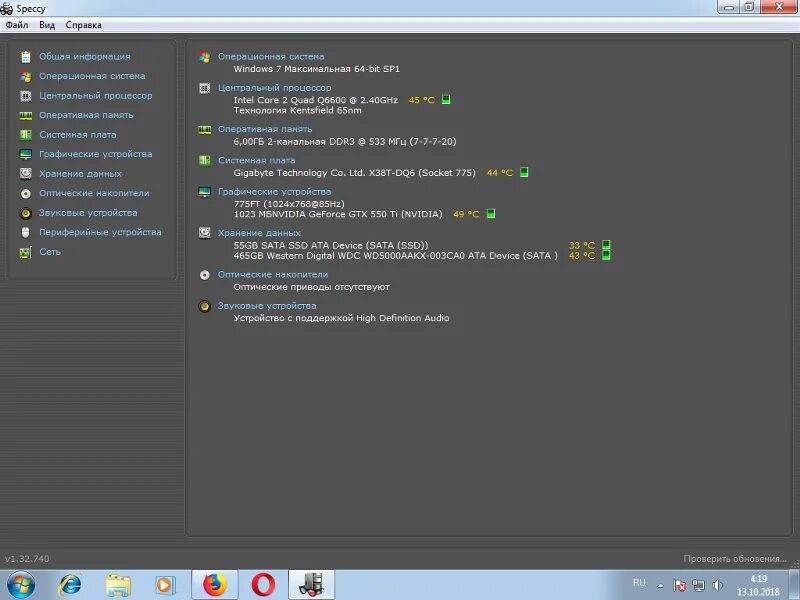Image resolution: width=800 pixels, height=600 pixels.
Task: Click the mouse icon in the sidebar
Action: coord(26,232)
